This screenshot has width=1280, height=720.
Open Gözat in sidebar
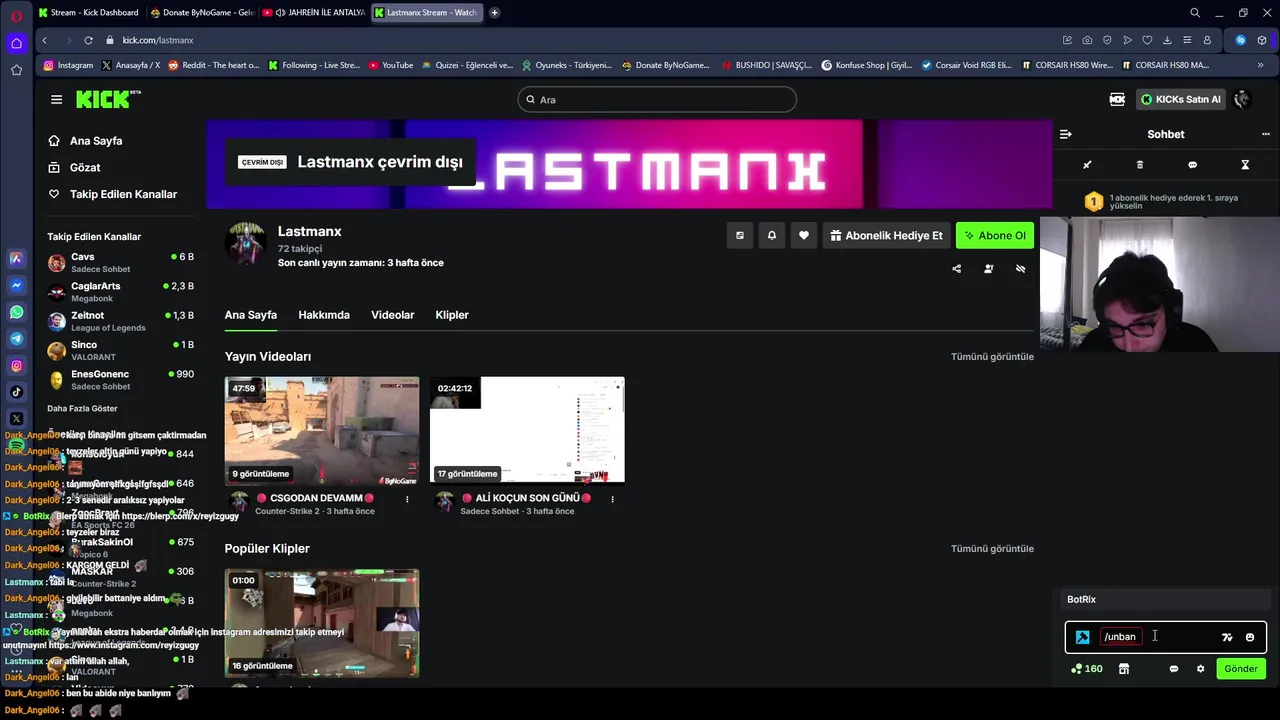(76, 167)
